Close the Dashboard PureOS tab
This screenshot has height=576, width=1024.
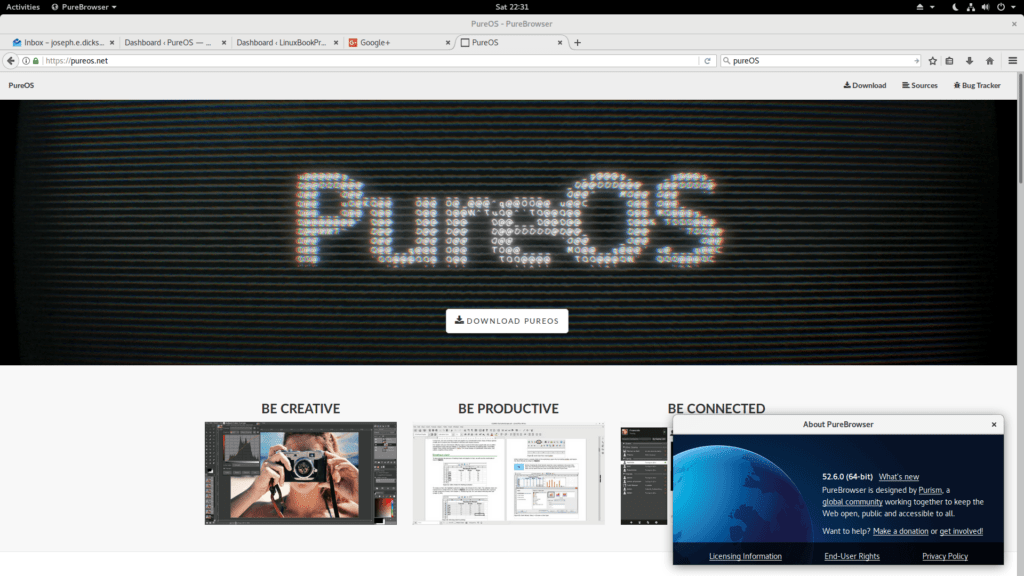tap(224, 42)
